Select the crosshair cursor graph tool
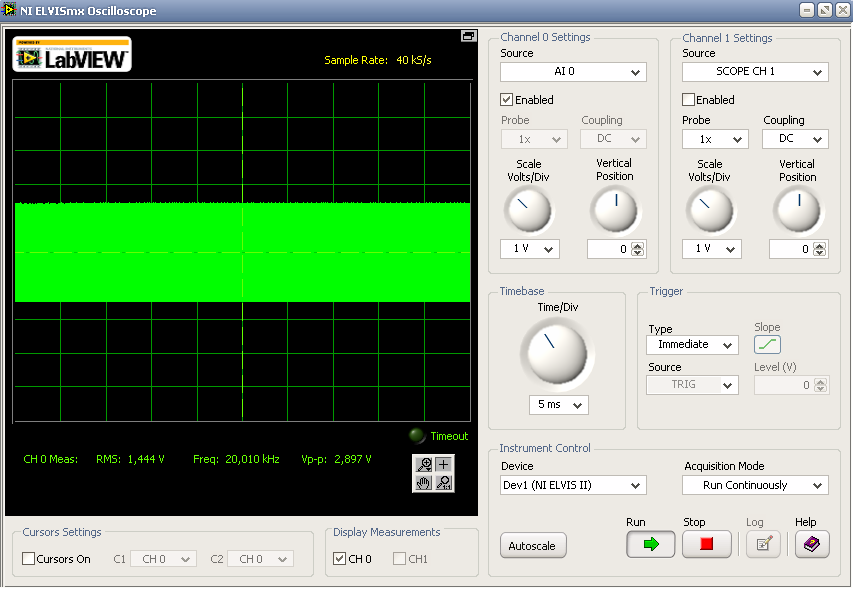The width and height of the screenshot is (853, 589). coord(443,464)
